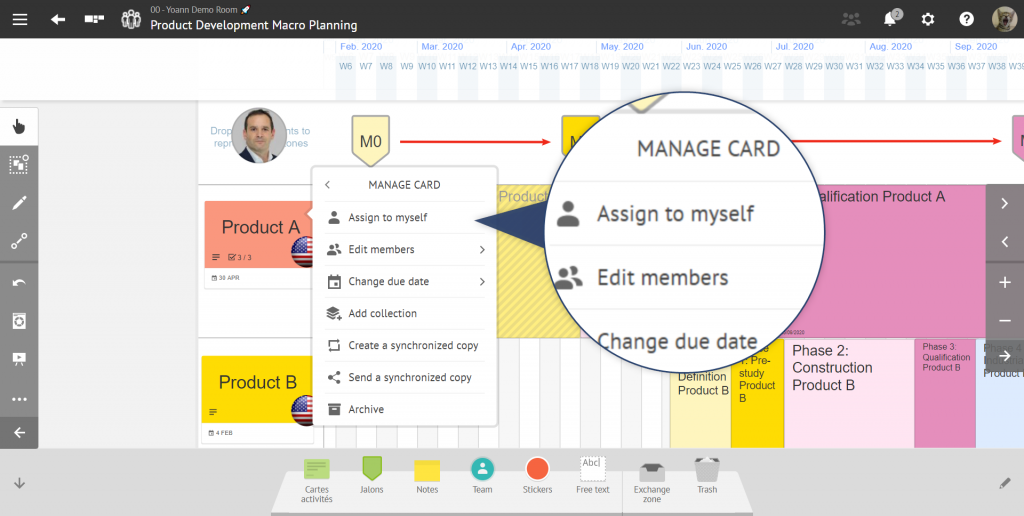Open the hamburger main menu
Image resolution: width=1024 pixels, height=516 pixels.
coord(20,19)
